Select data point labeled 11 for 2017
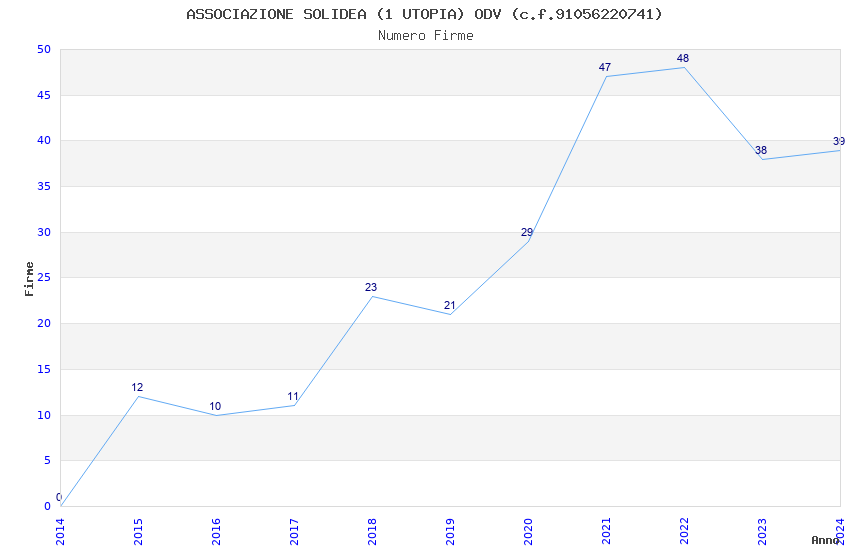Screen dimensions: 850x550 point(293,397)
